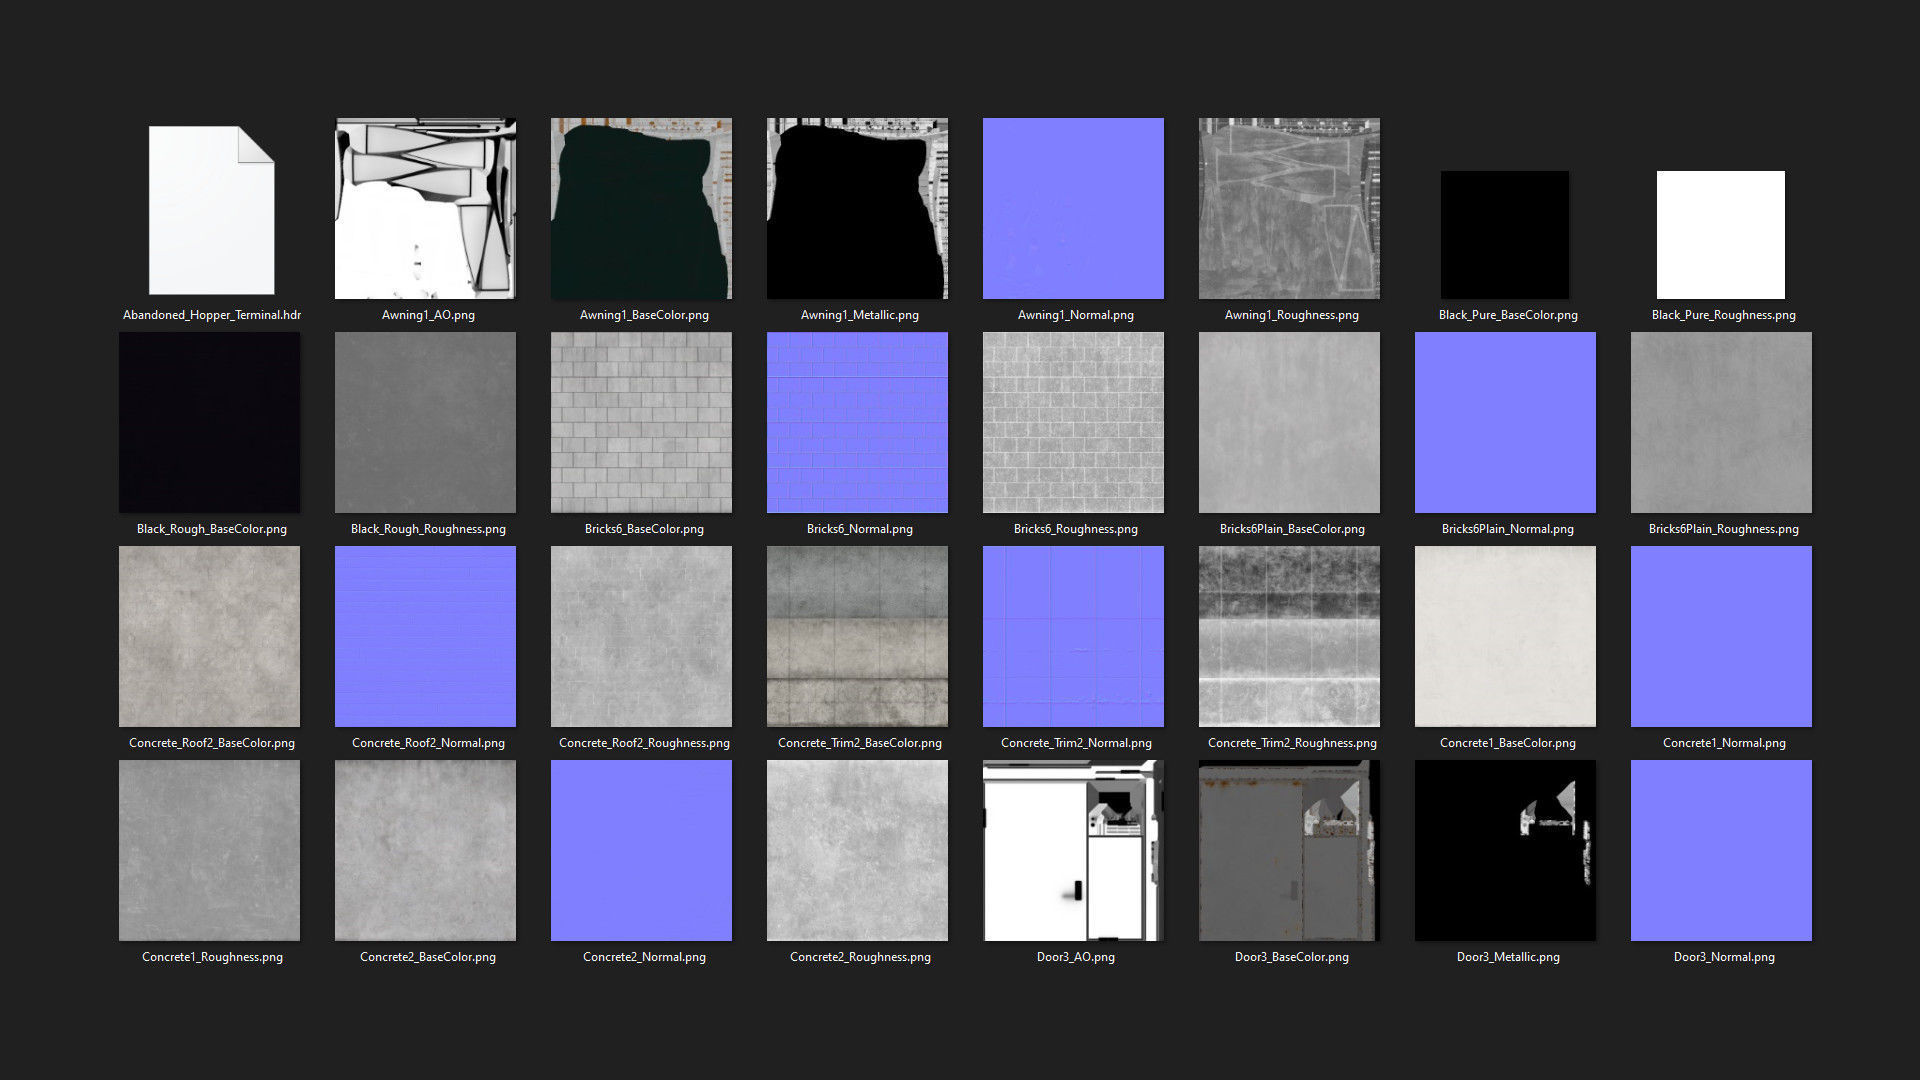The height and width of the screenshot is (1080, 1920).
Task: Select the Black_Rough_BaseColor.png thumbnail
Action: pos(209,422)
